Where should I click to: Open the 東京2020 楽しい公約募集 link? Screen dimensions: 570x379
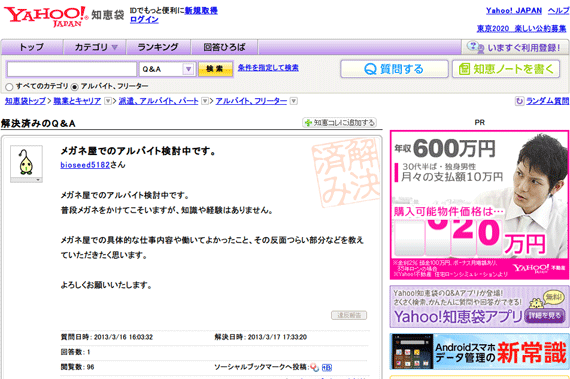[x=521, y=28]
